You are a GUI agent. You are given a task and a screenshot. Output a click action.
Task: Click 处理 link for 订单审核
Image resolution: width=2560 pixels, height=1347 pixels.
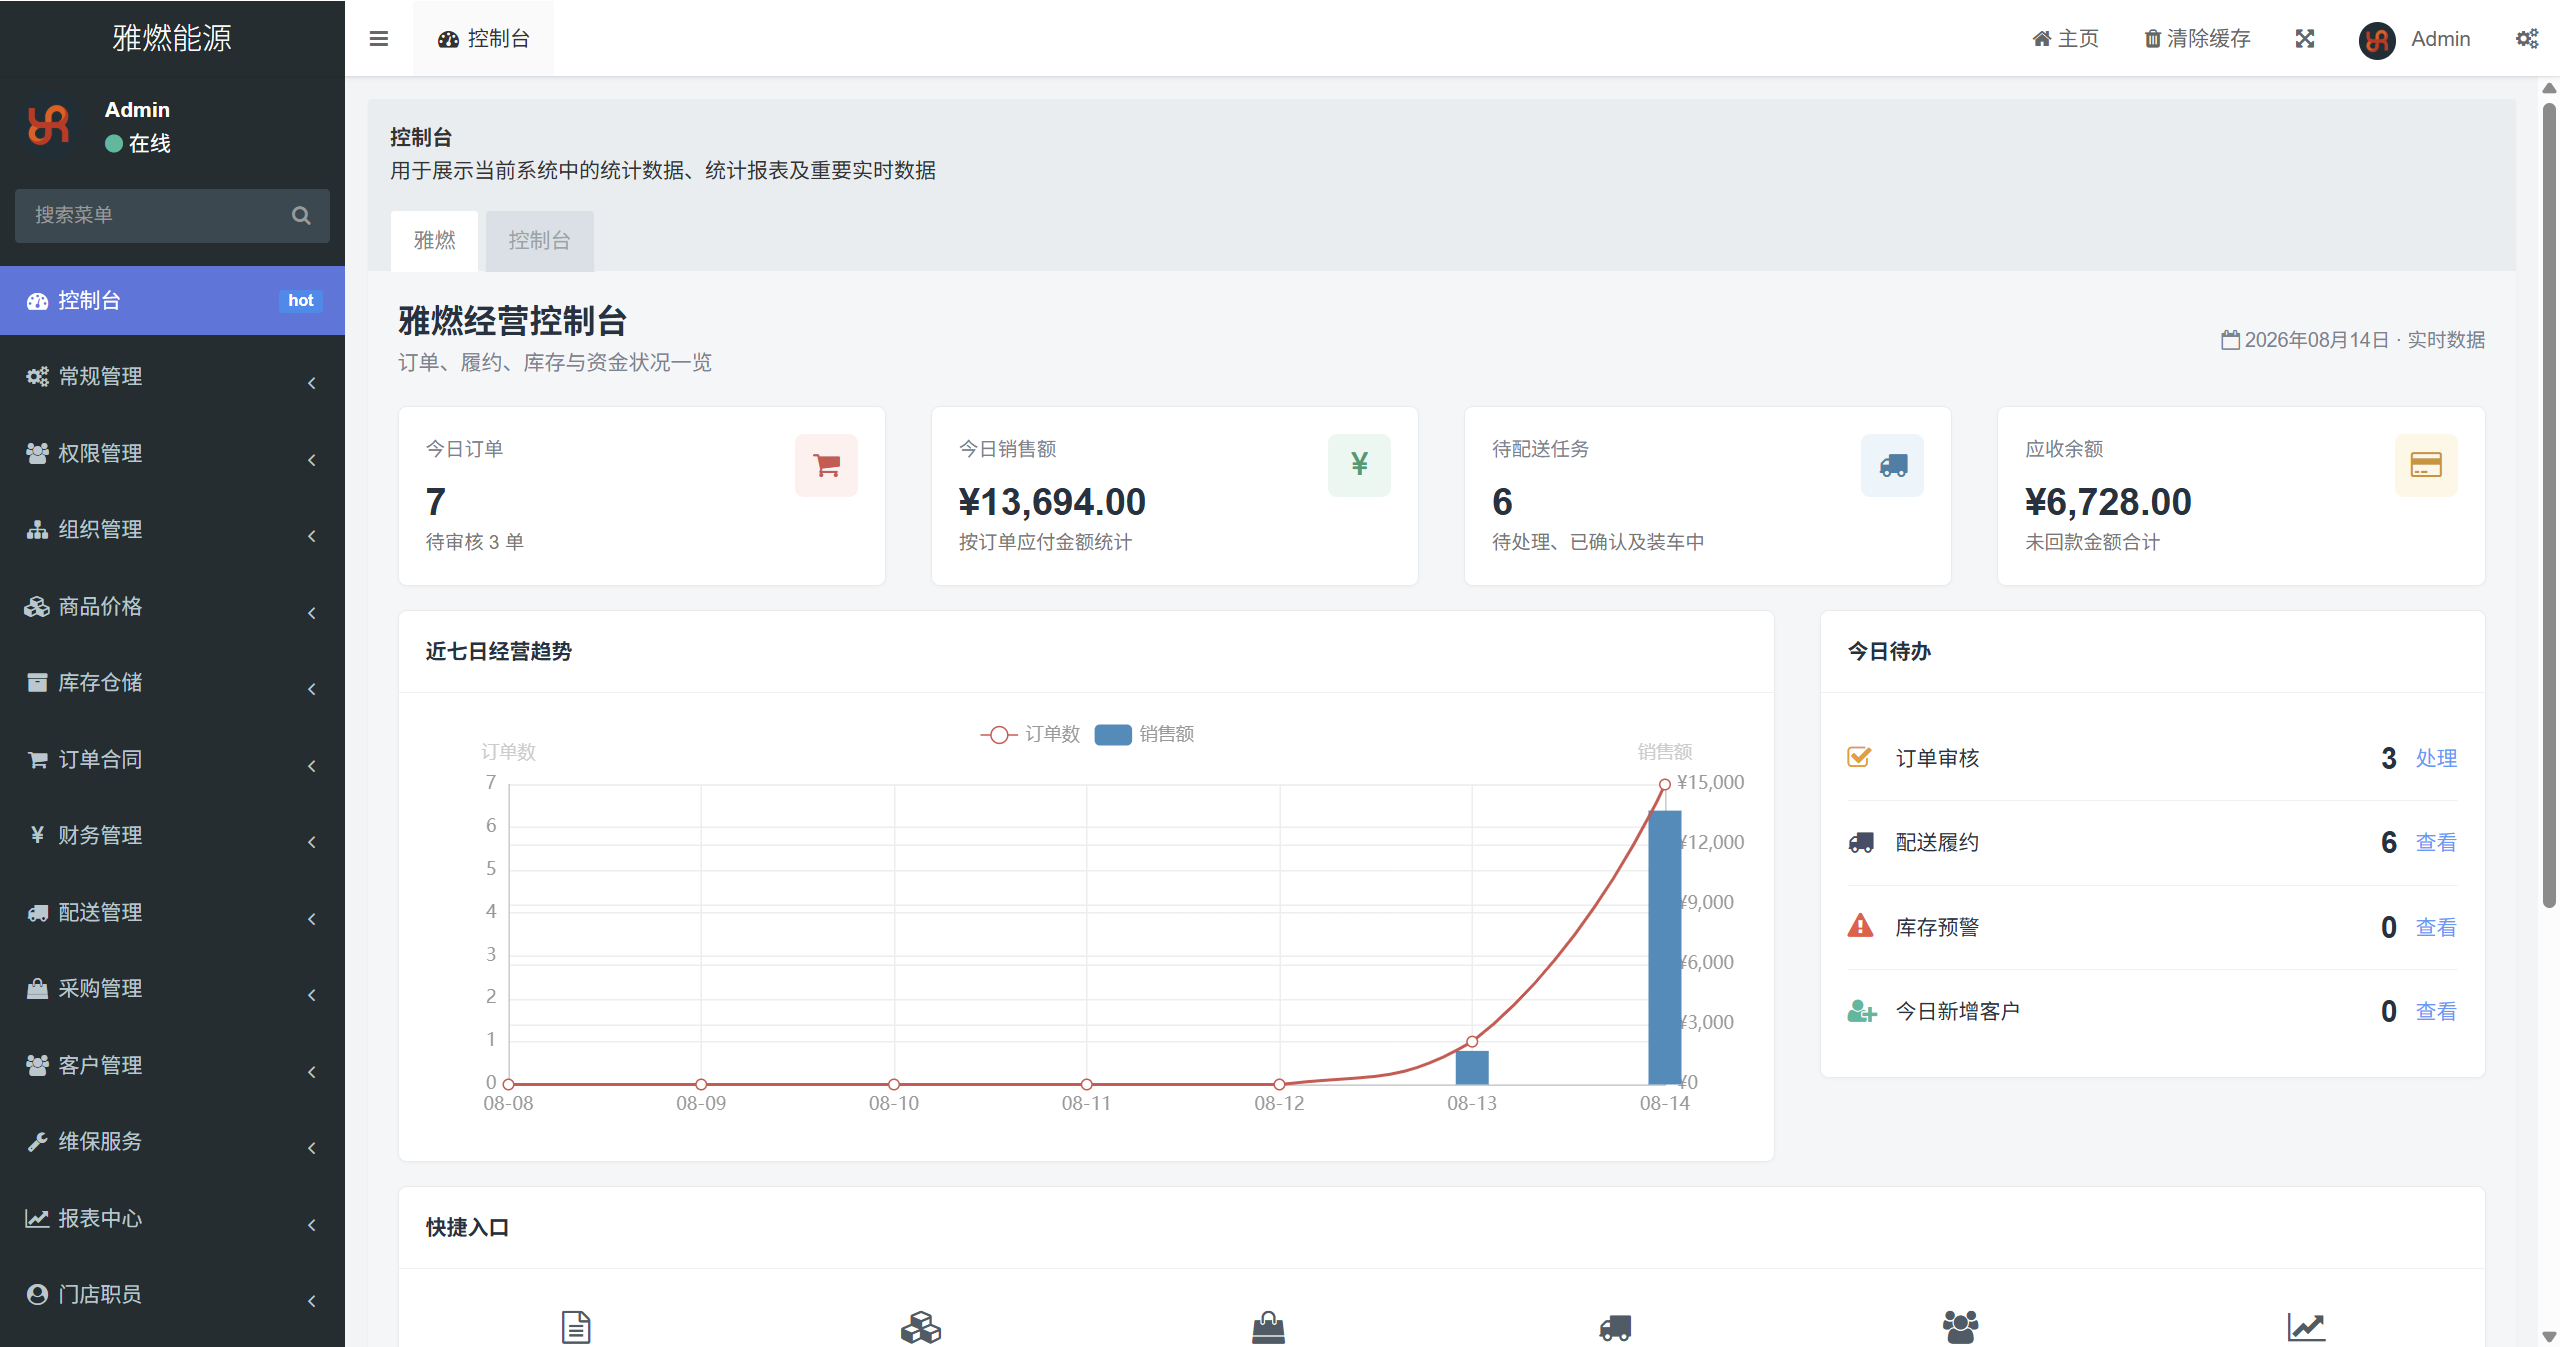pos(2436,759)
